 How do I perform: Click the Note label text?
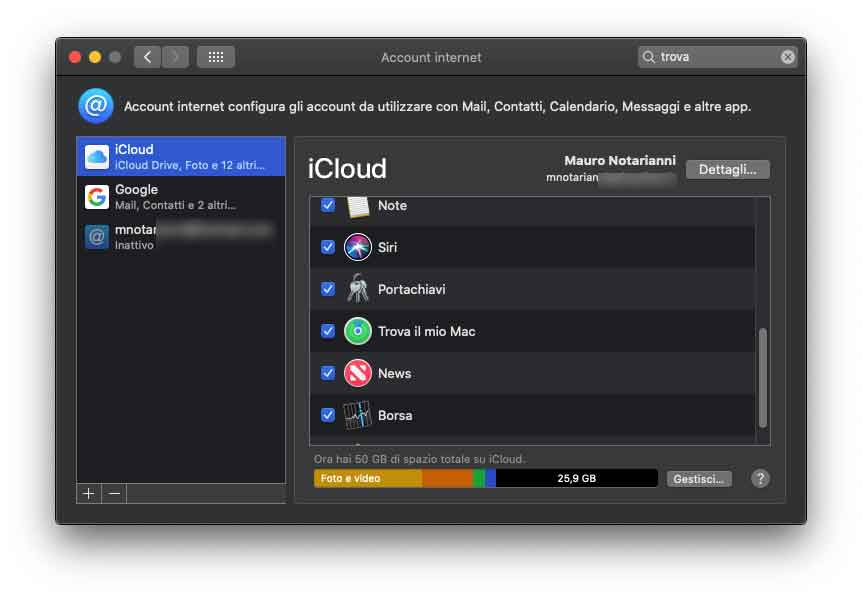[x=392, y=206]
